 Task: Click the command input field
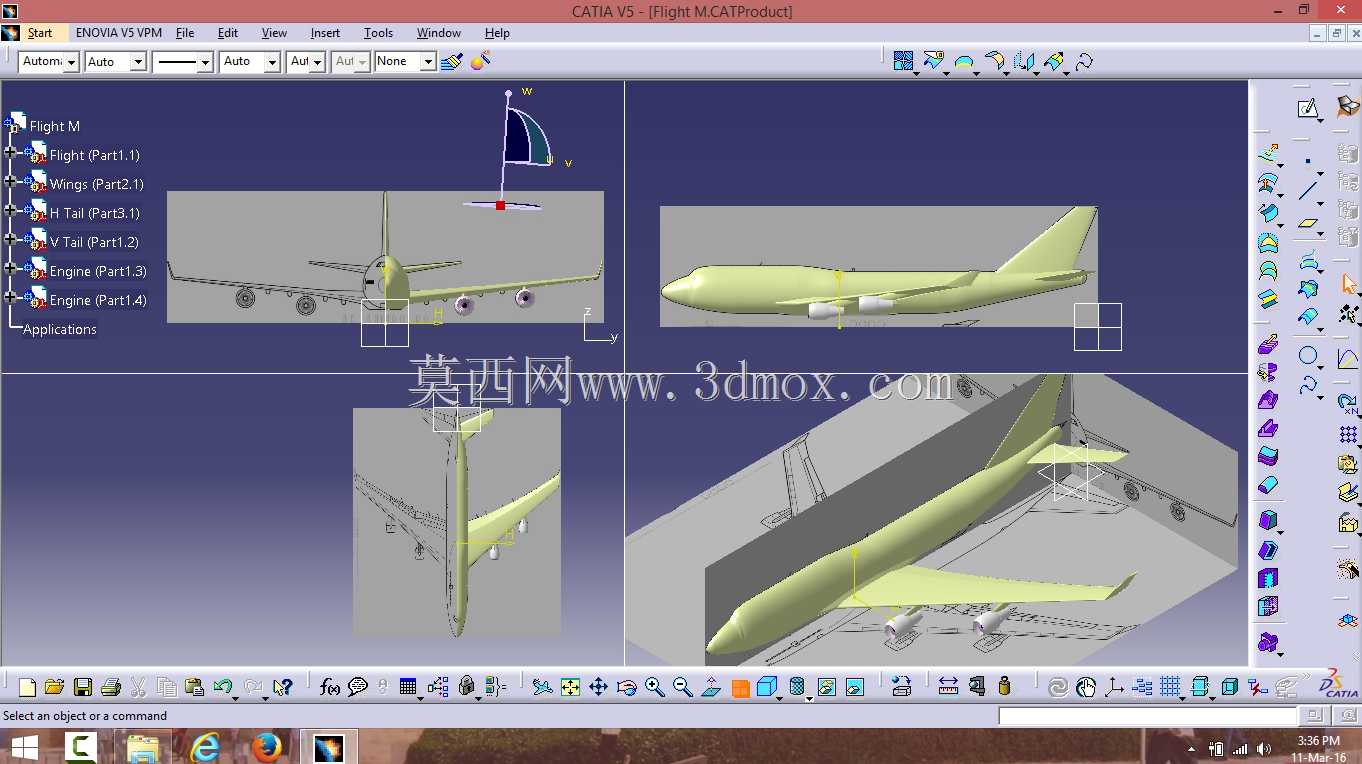tap(1147, 716)
